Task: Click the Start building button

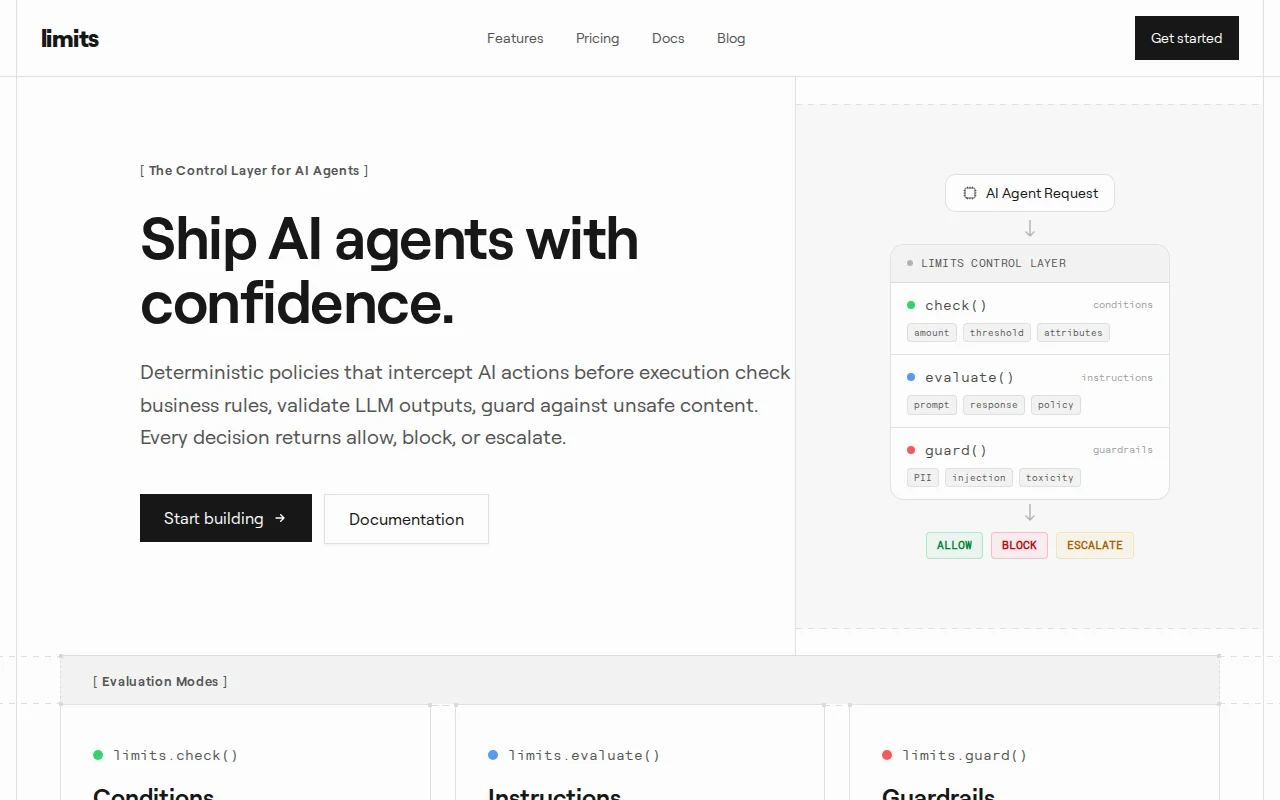Action: click(226, 518)
